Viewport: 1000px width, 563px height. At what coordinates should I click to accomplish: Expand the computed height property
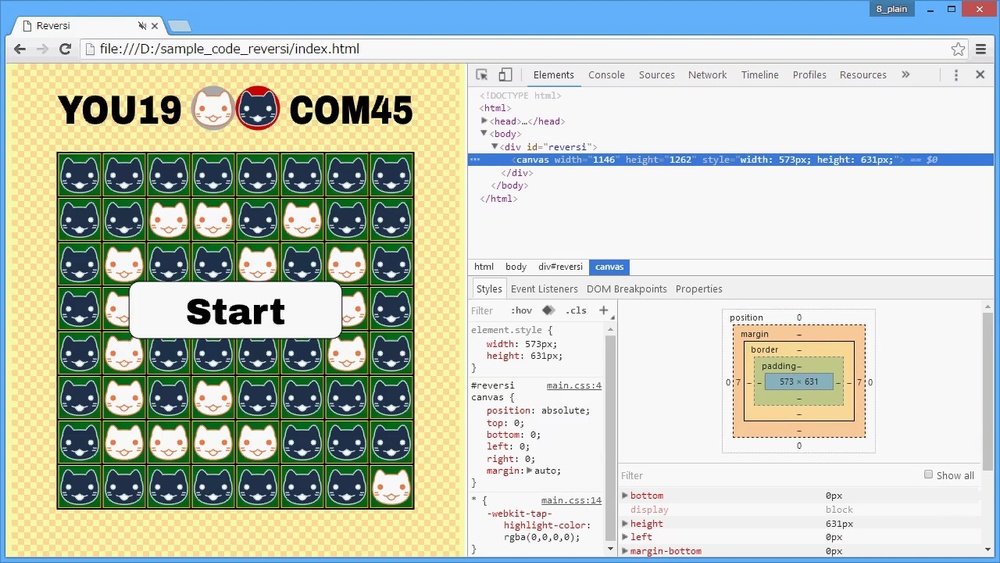[625, 523]
